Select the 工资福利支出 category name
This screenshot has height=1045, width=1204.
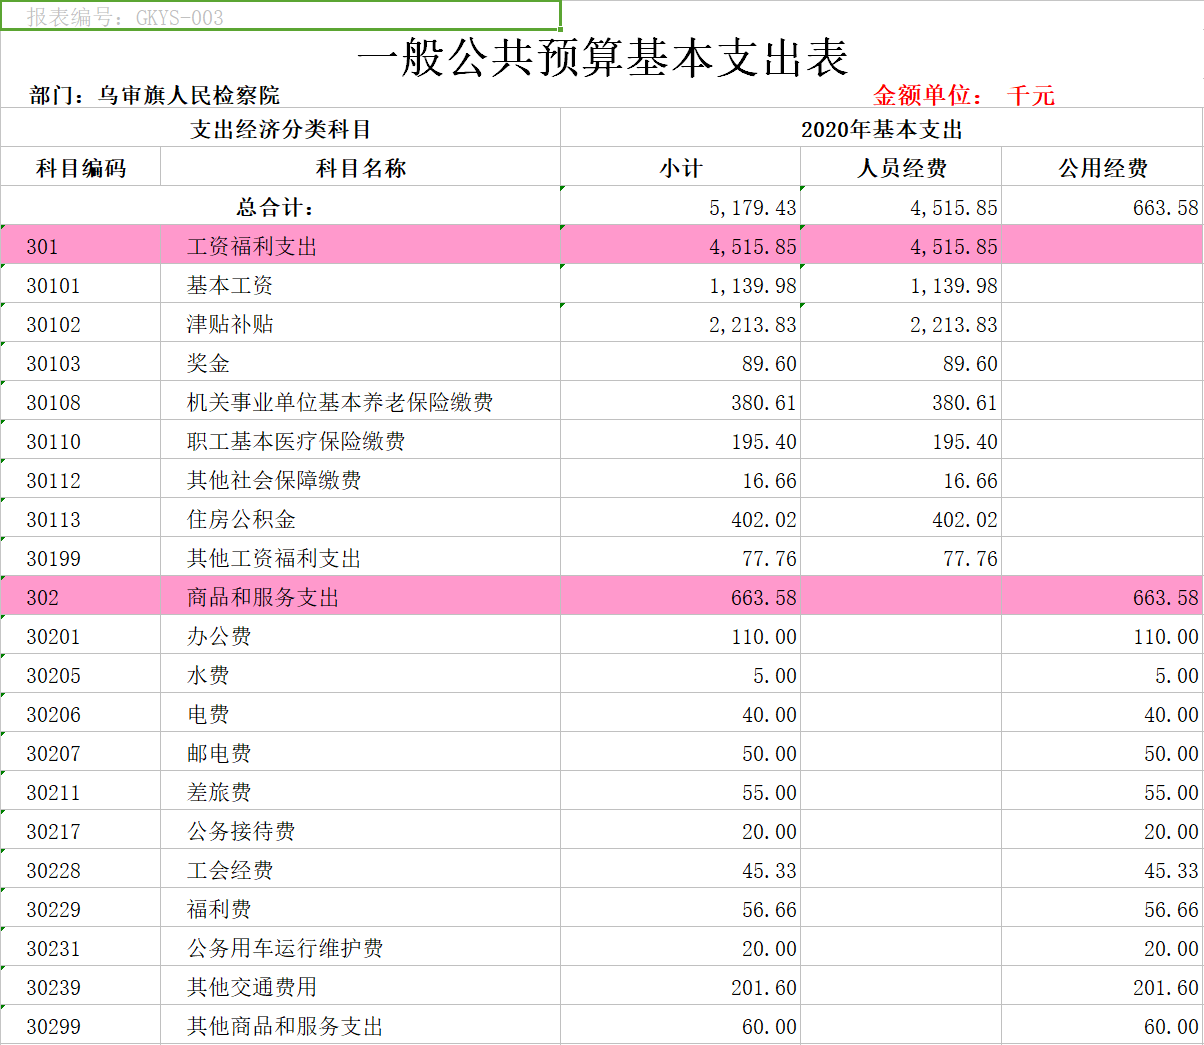click(361, 245)
